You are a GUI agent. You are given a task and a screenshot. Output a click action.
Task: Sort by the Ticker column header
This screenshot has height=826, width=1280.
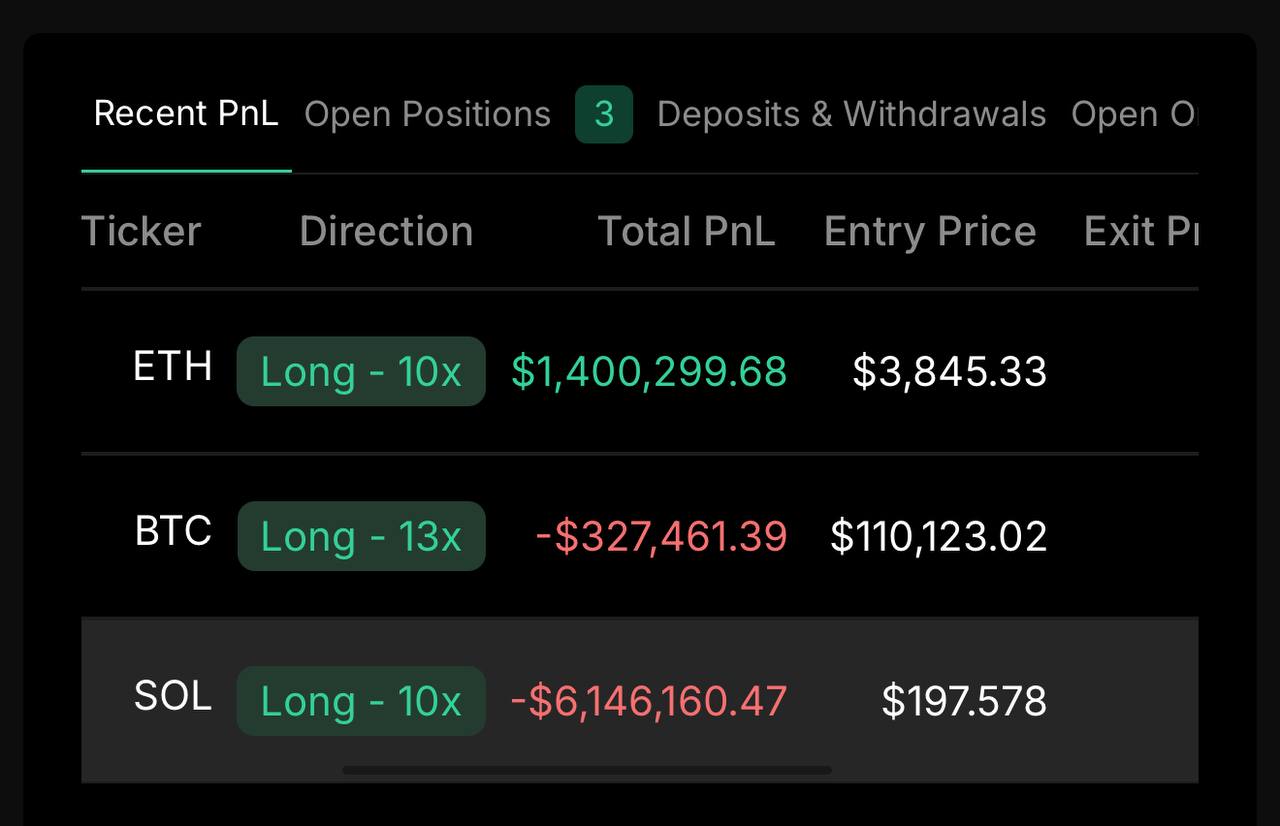coord(141,232)
